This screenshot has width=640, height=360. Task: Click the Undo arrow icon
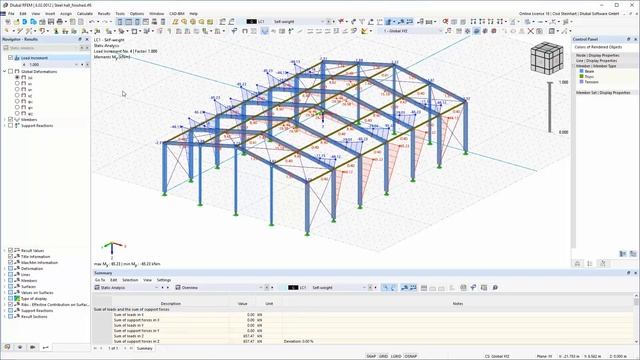pos(92,22)
